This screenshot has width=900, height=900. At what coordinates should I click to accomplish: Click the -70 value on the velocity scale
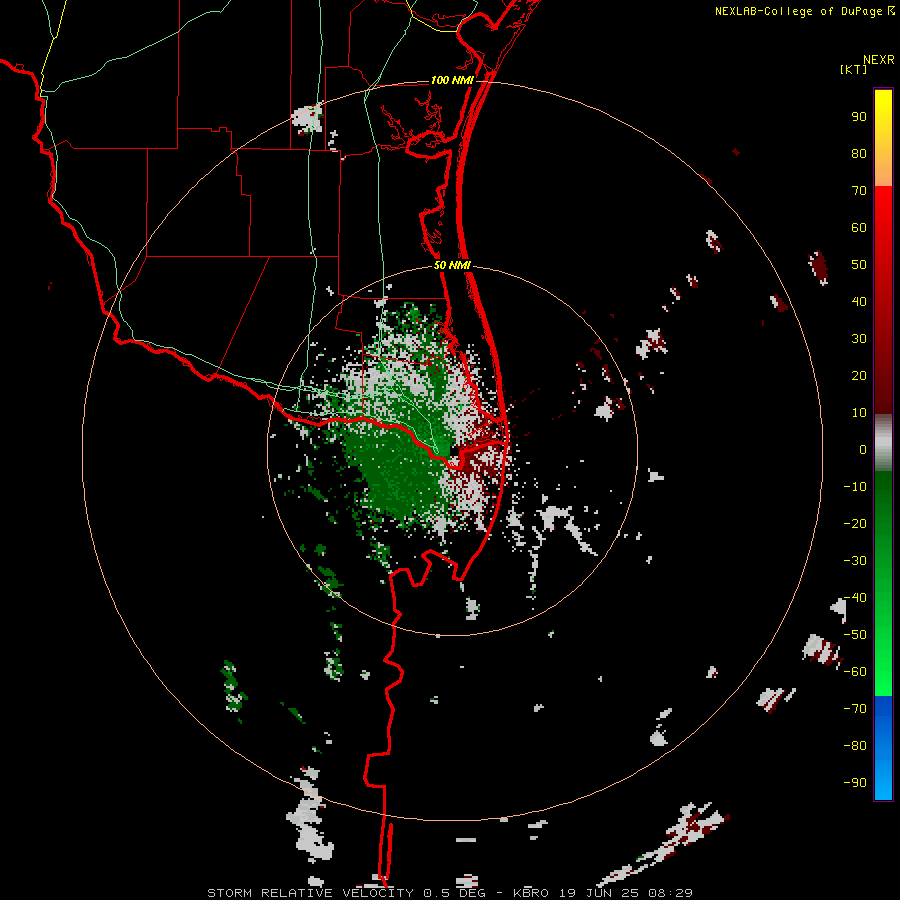click(855, 709)
